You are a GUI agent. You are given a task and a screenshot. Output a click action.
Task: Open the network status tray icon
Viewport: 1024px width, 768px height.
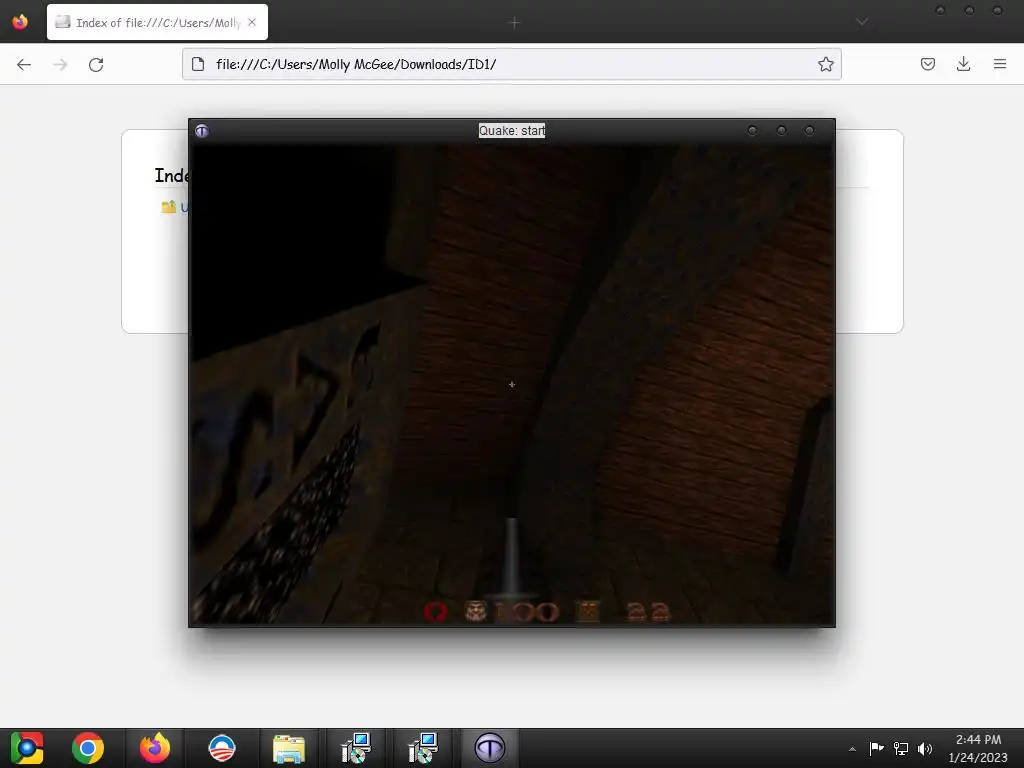coord(901,748)
